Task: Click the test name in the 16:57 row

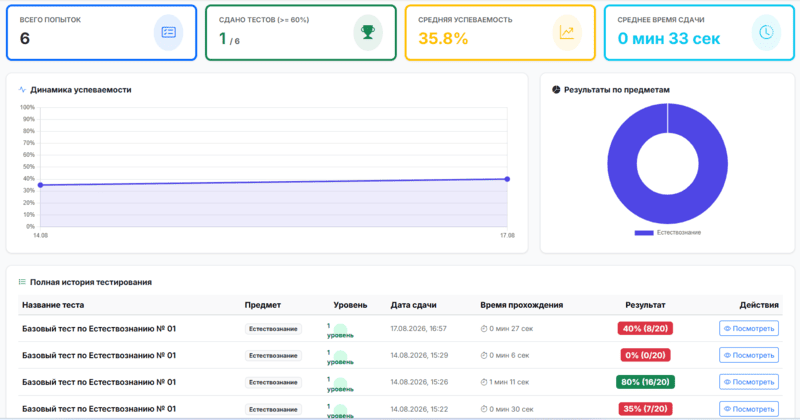Action: coord(99,329)
